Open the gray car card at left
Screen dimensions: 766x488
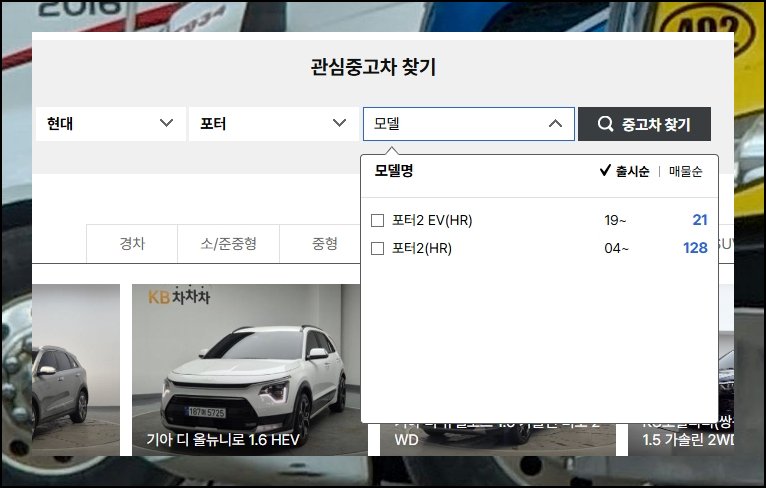[x=76, y=370]
